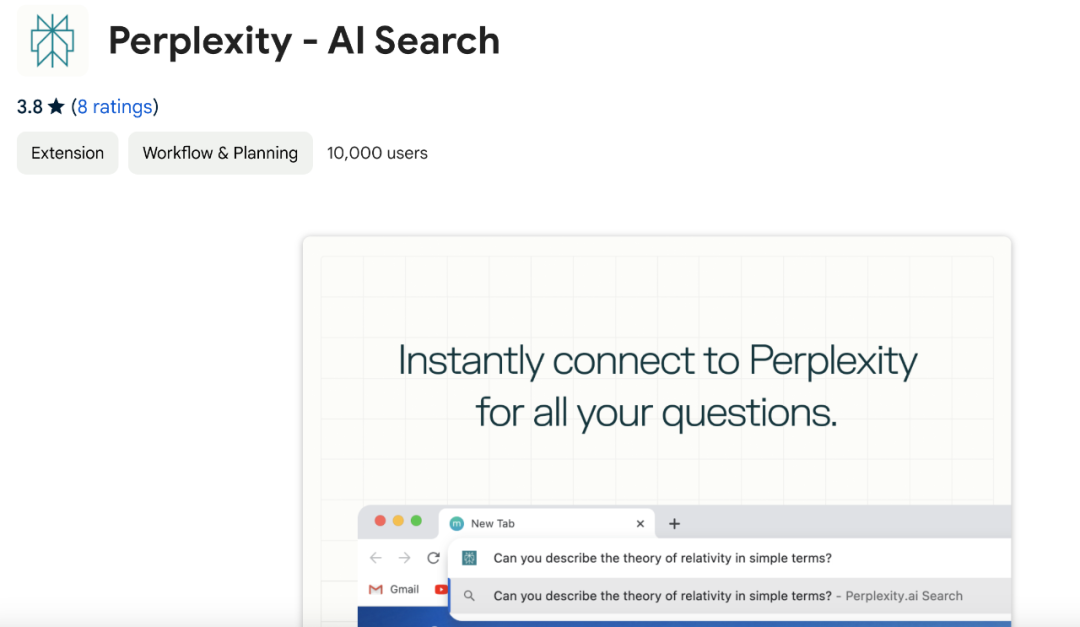
Task: Click the Perplexity extension logo icon
Action: coord(52,41)
